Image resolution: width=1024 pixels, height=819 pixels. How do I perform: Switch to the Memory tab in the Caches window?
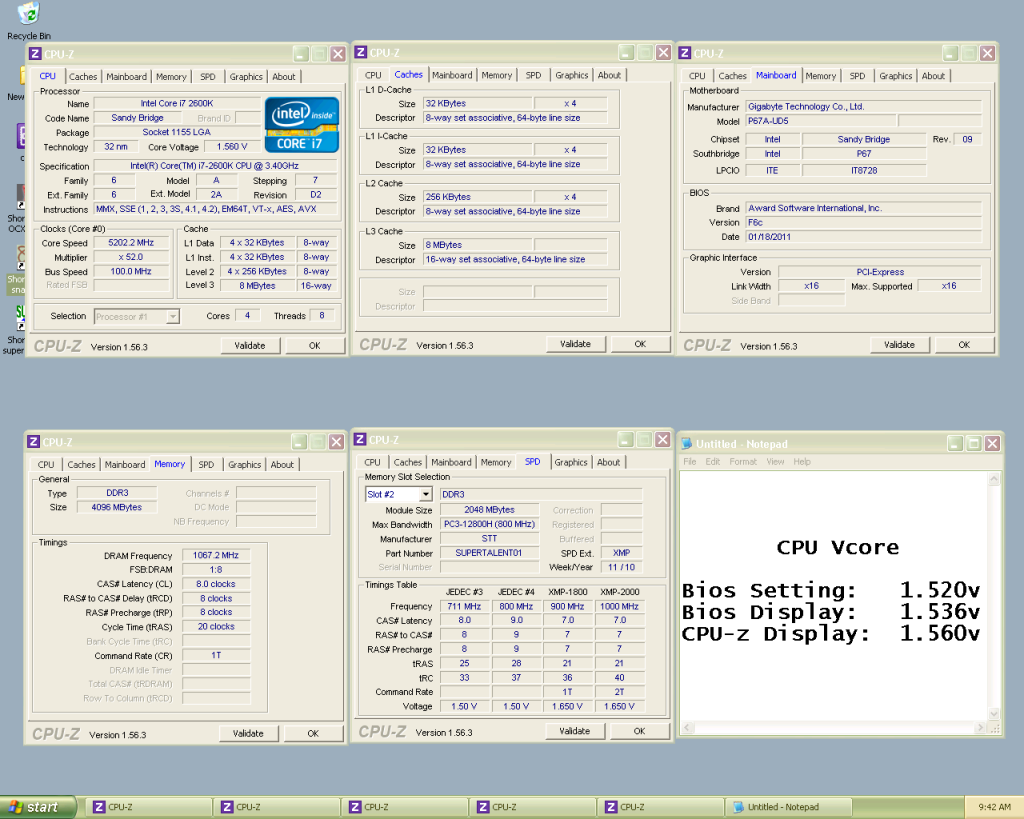click(496, 75)
